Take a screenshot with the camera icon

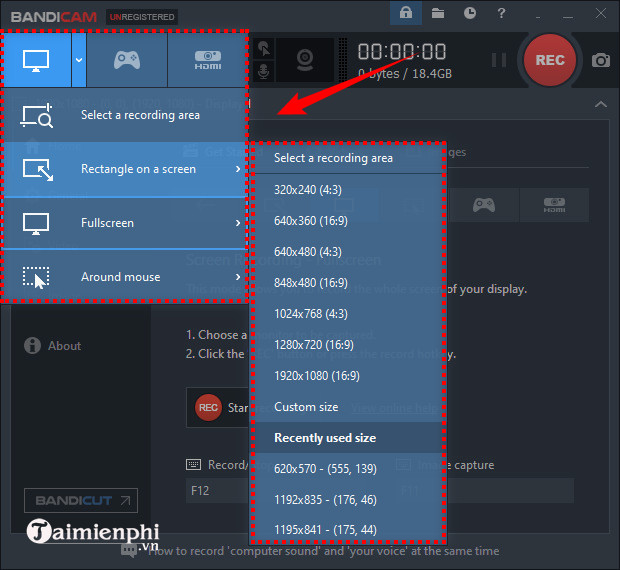[601, 60]
